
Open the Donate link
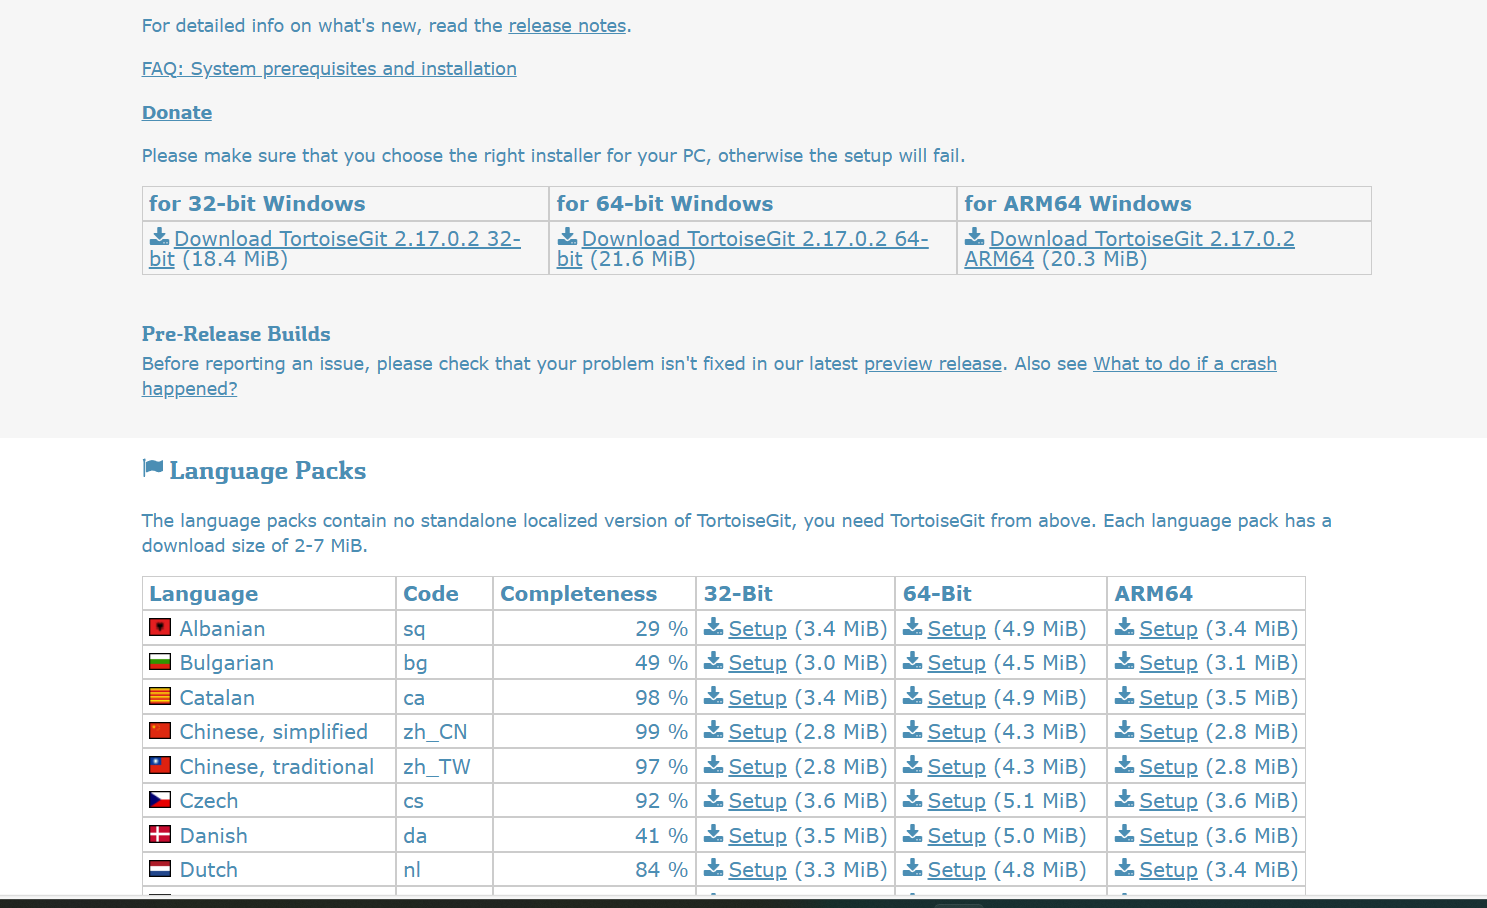coord(177,113)
